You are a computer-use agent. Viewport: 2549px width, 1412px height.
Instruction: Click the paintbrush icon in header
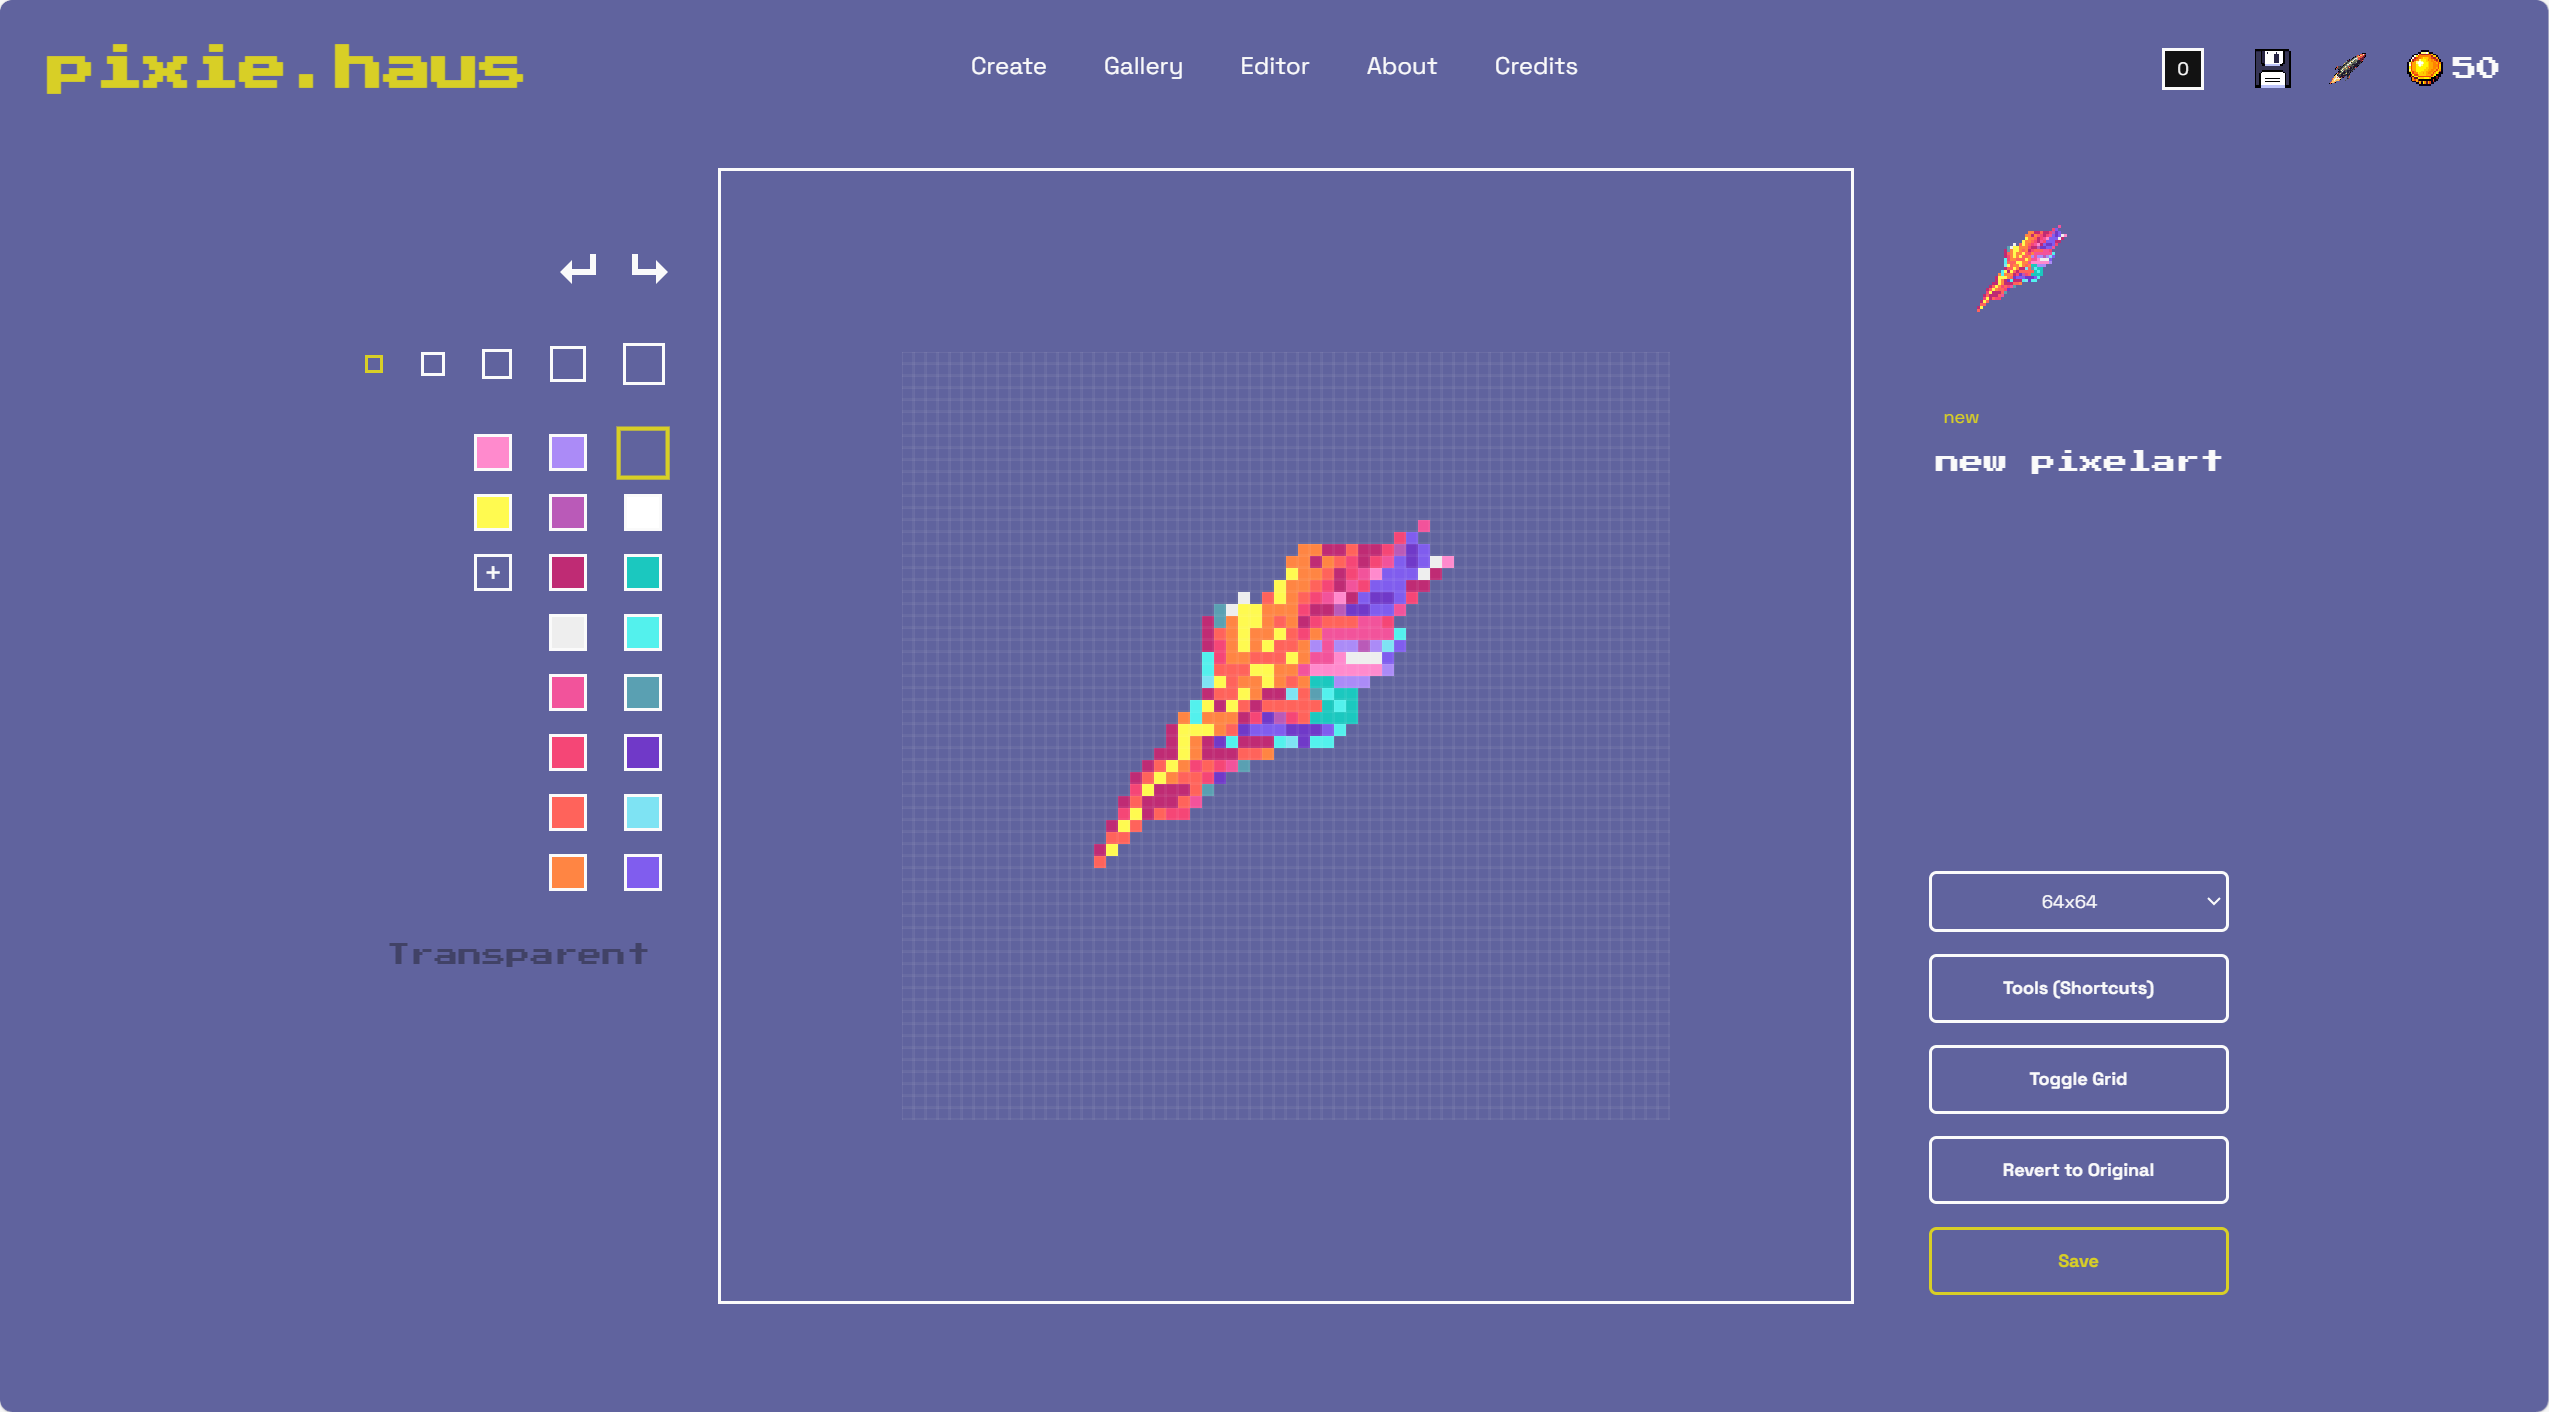pyautogui.click(x=2347, y=68)
